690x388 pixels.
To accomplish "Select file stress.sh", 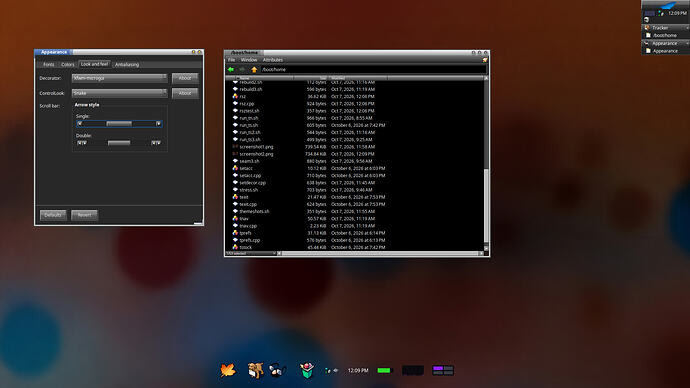I will (x=249, y=190).
